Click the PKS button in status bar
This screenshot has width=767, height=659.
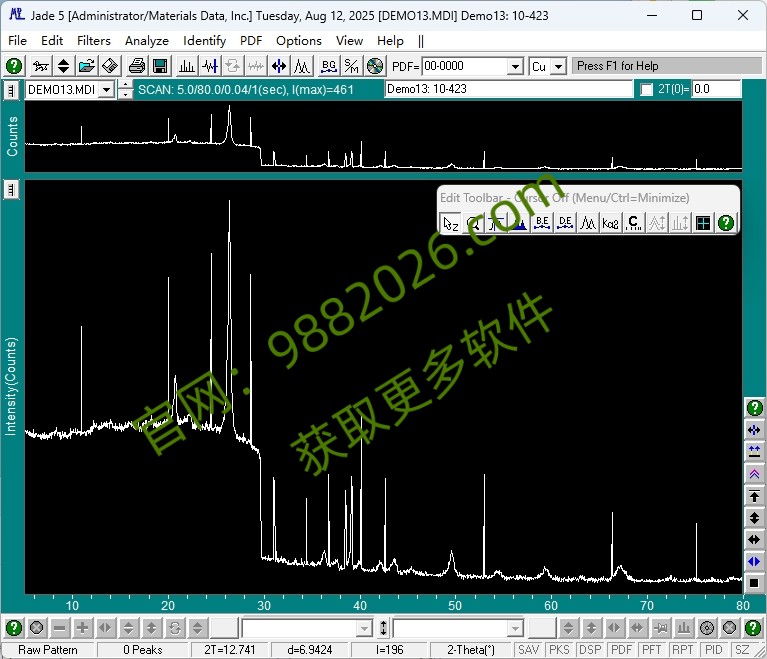[559, 650]
